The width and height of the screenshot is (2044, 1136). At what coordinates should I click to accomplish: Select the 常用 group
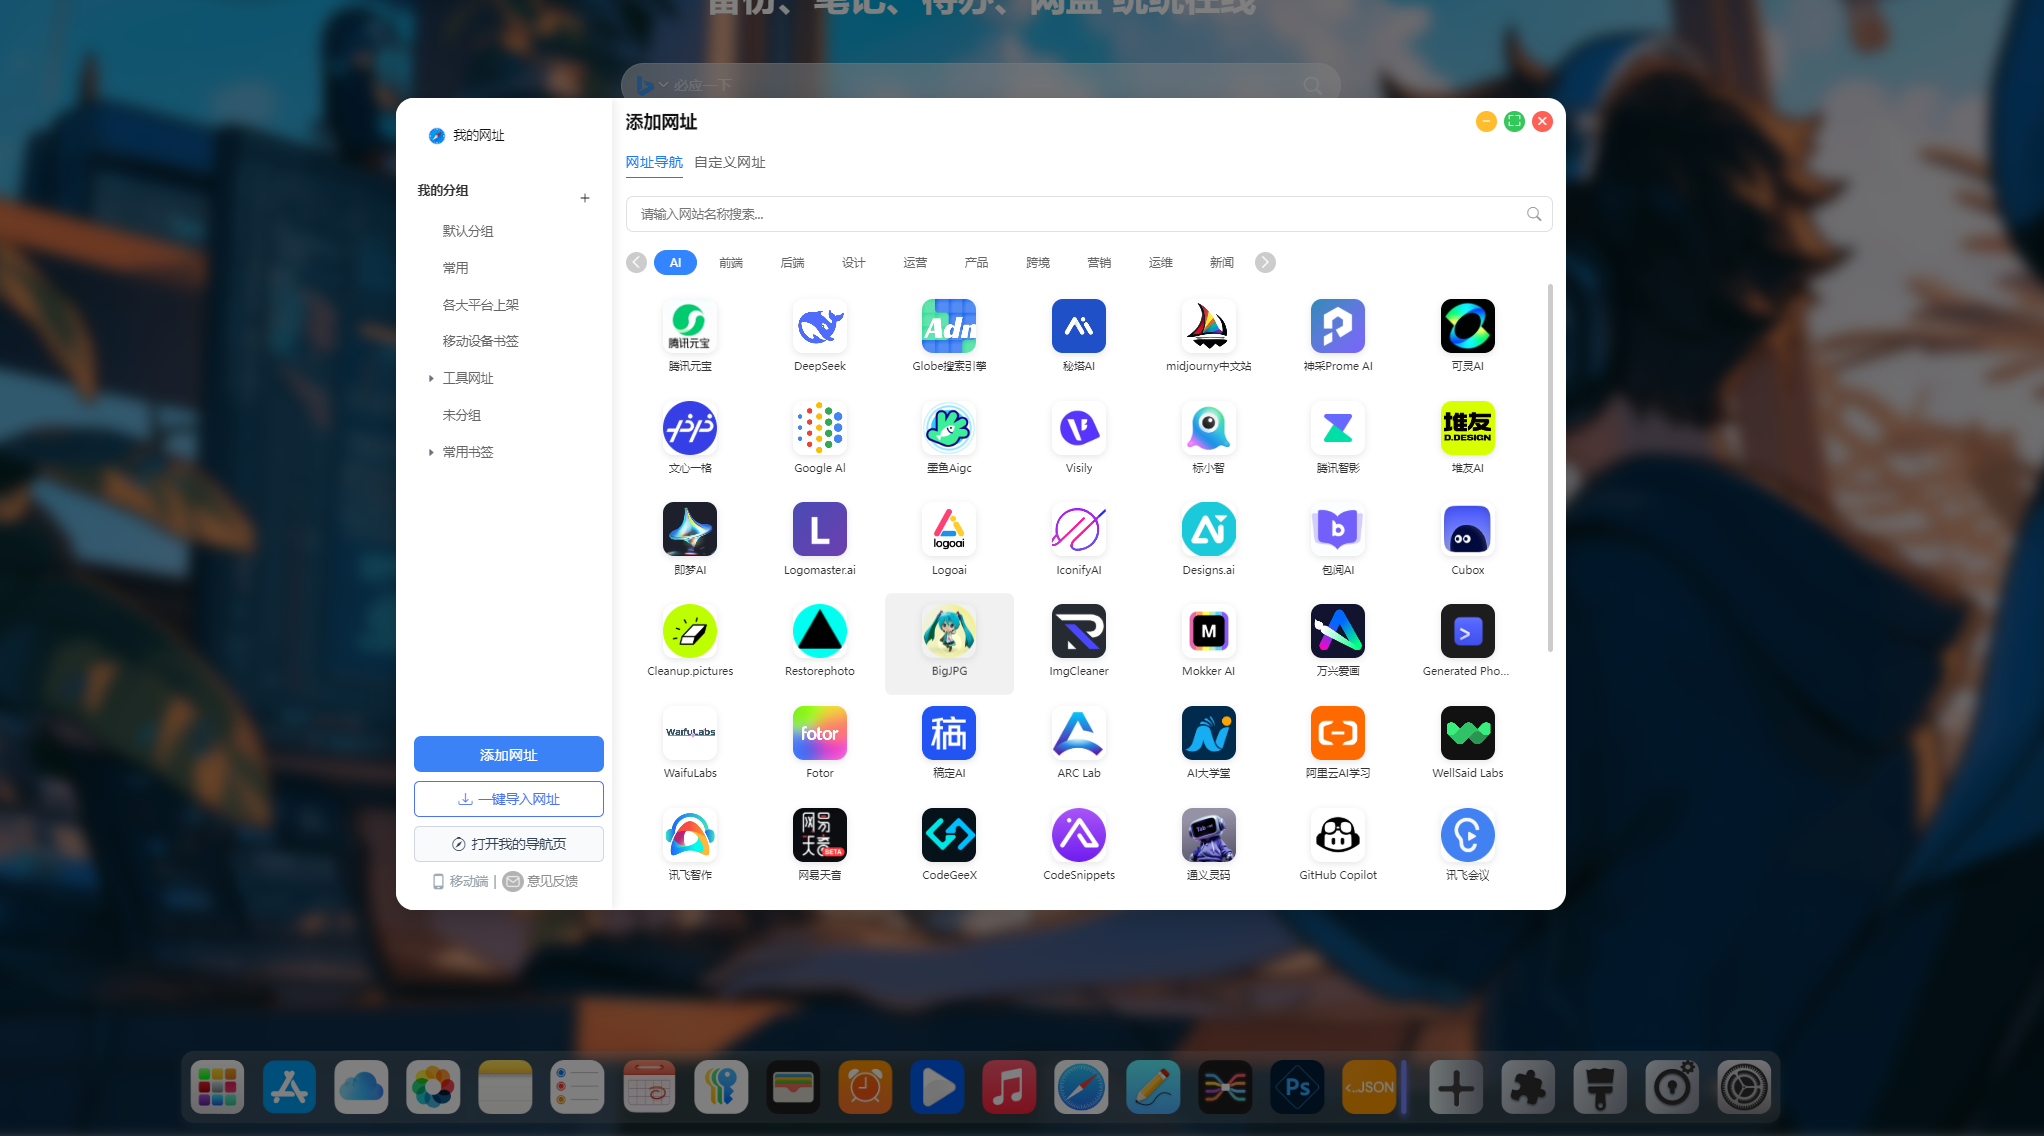456,268
